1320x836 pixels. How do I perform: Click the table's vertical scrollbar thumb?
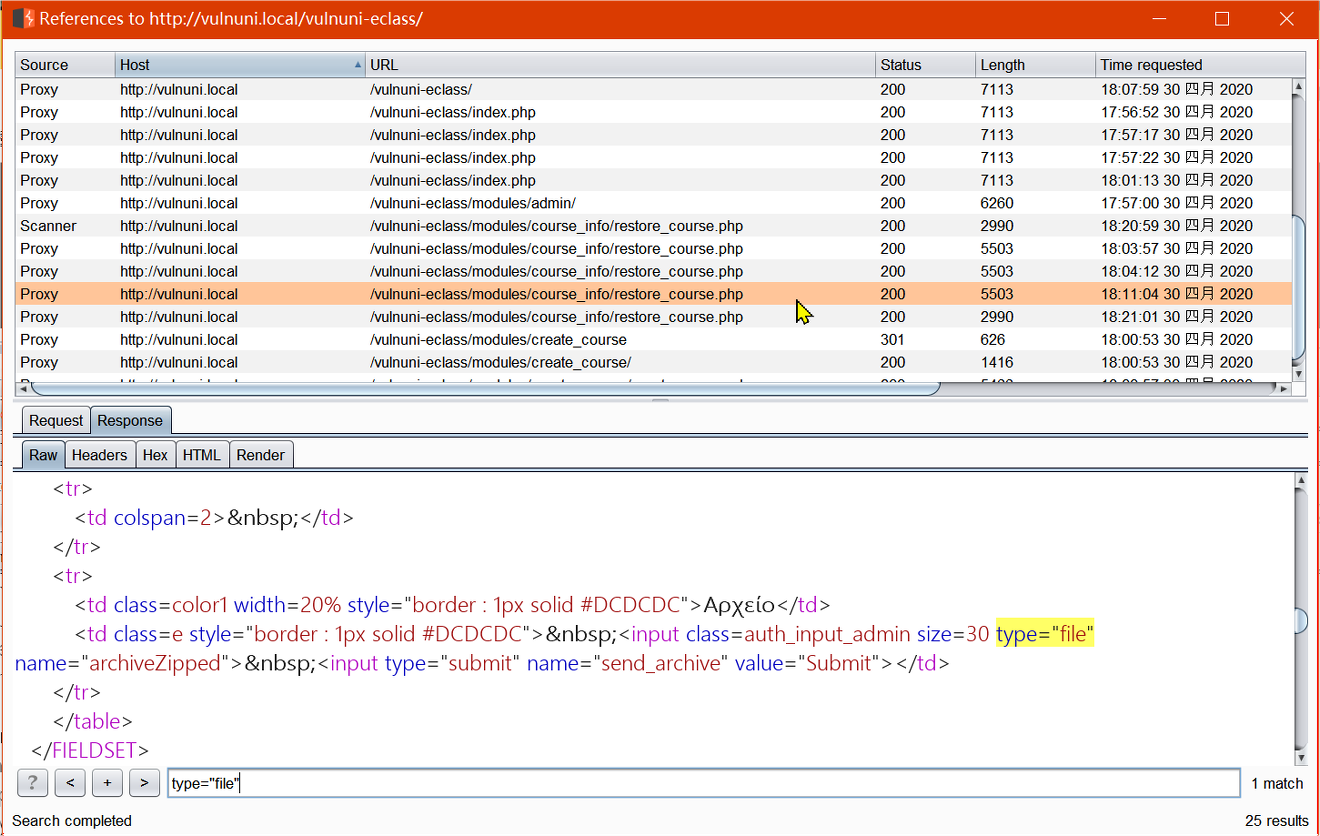pos(1299,285)
